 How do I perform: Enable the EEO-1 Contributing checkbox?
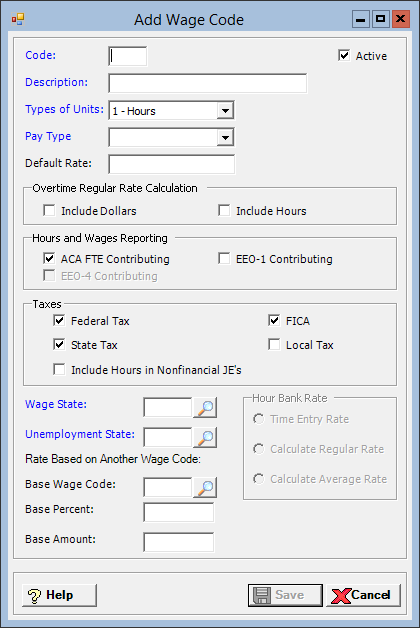click(224, 258)
